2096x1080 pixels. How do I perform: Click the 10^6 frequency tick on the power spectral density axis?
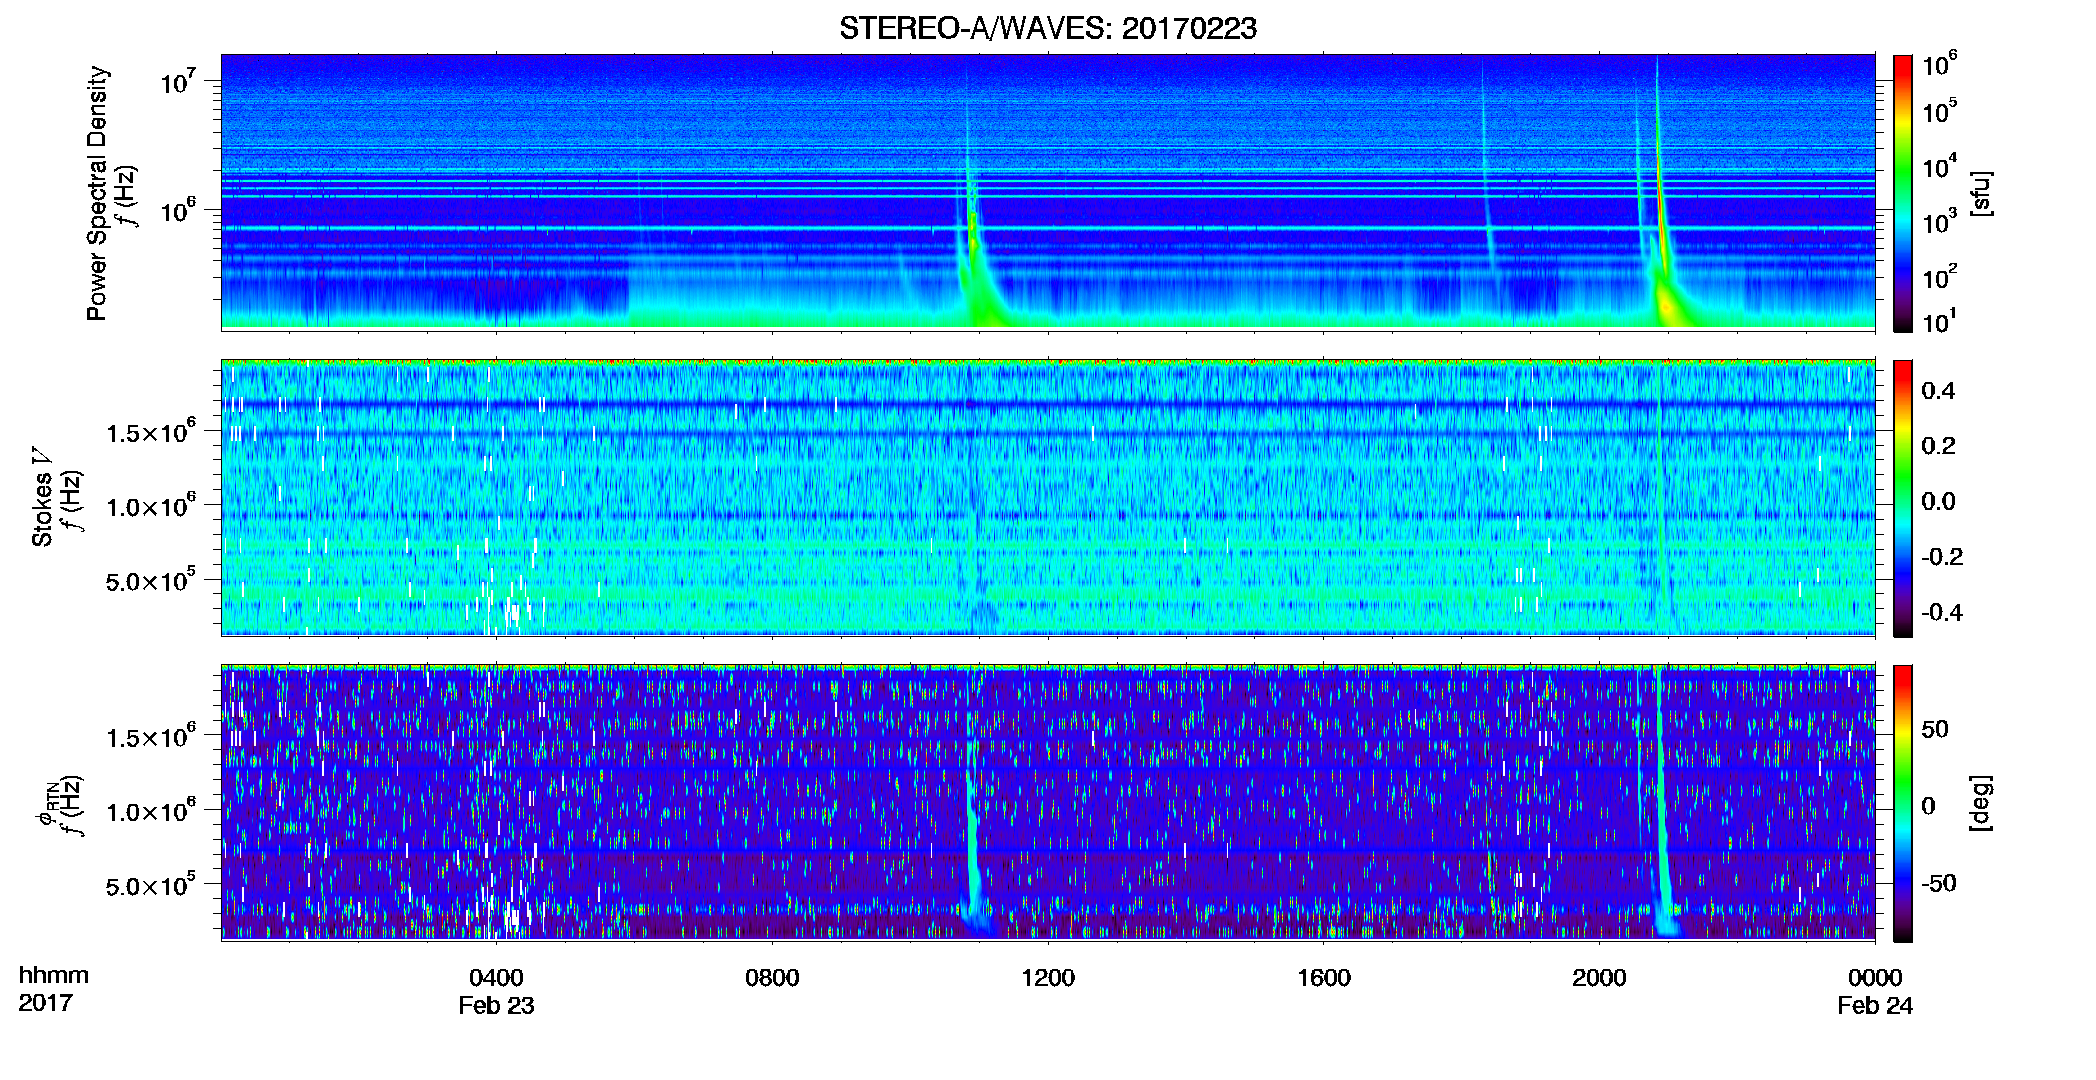tap(178, 211)
